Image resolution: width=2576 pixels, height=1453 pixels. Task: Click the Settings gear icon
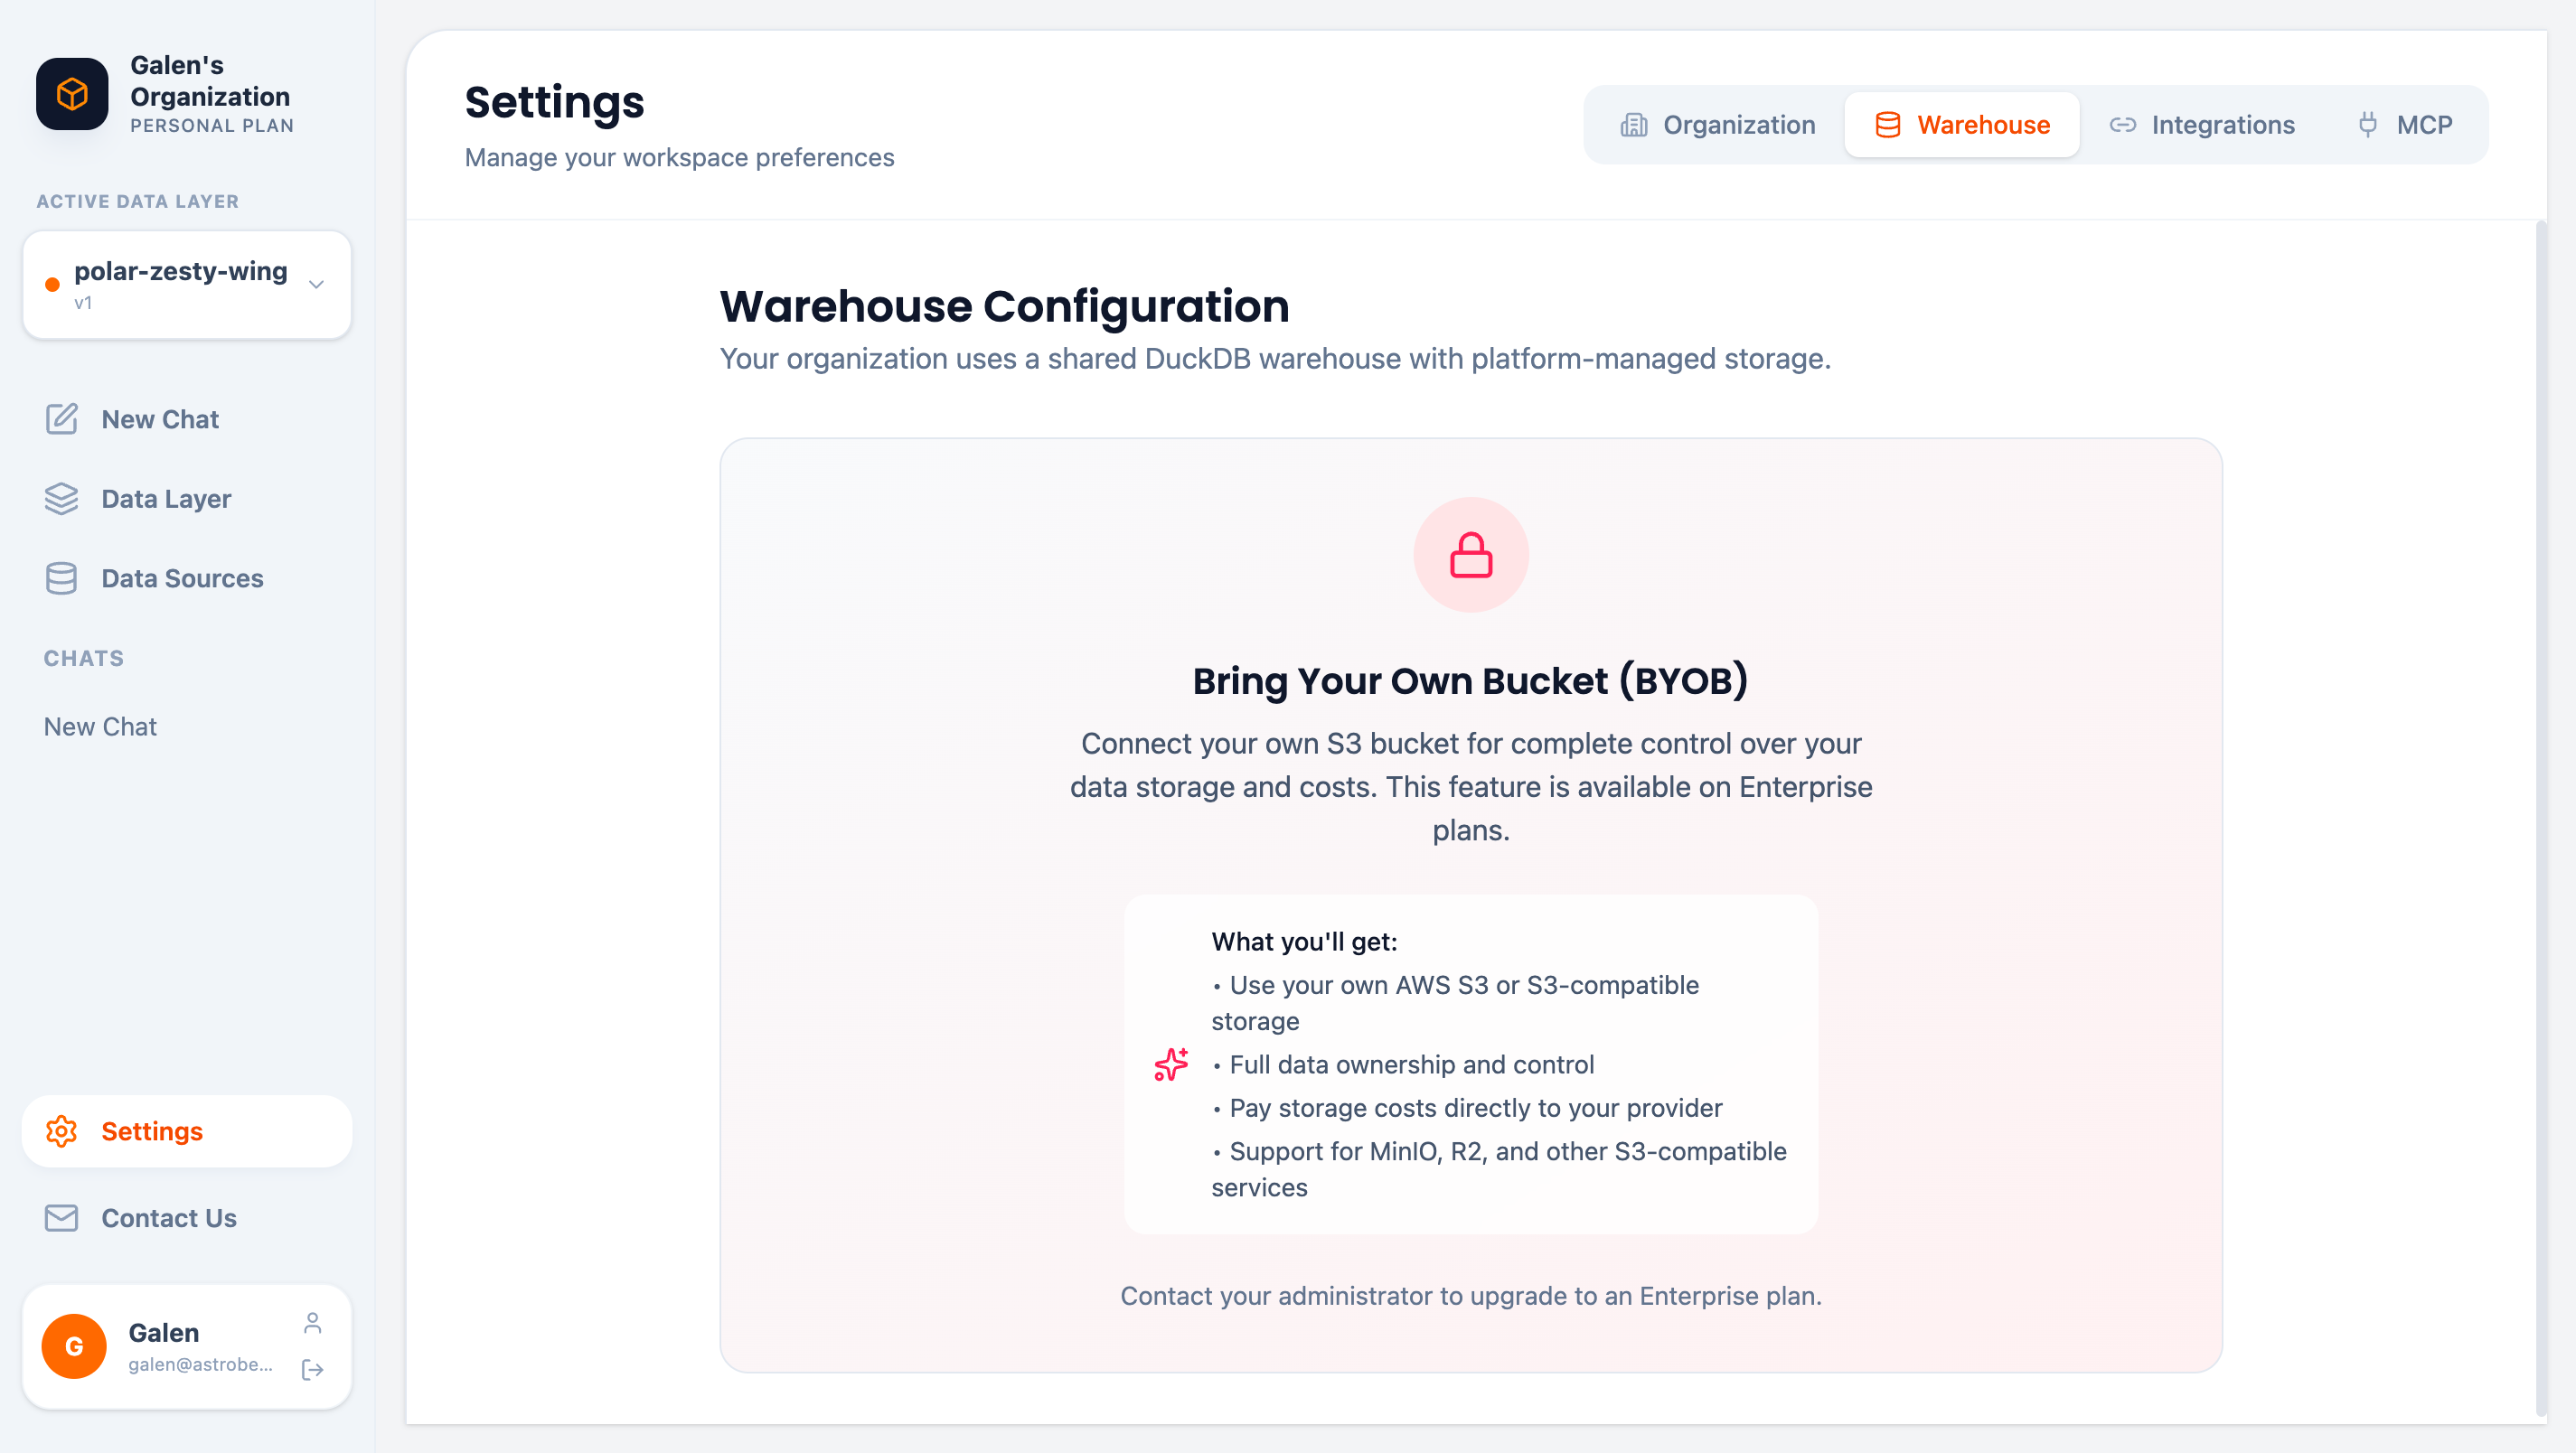click(x=61, y=1131)
